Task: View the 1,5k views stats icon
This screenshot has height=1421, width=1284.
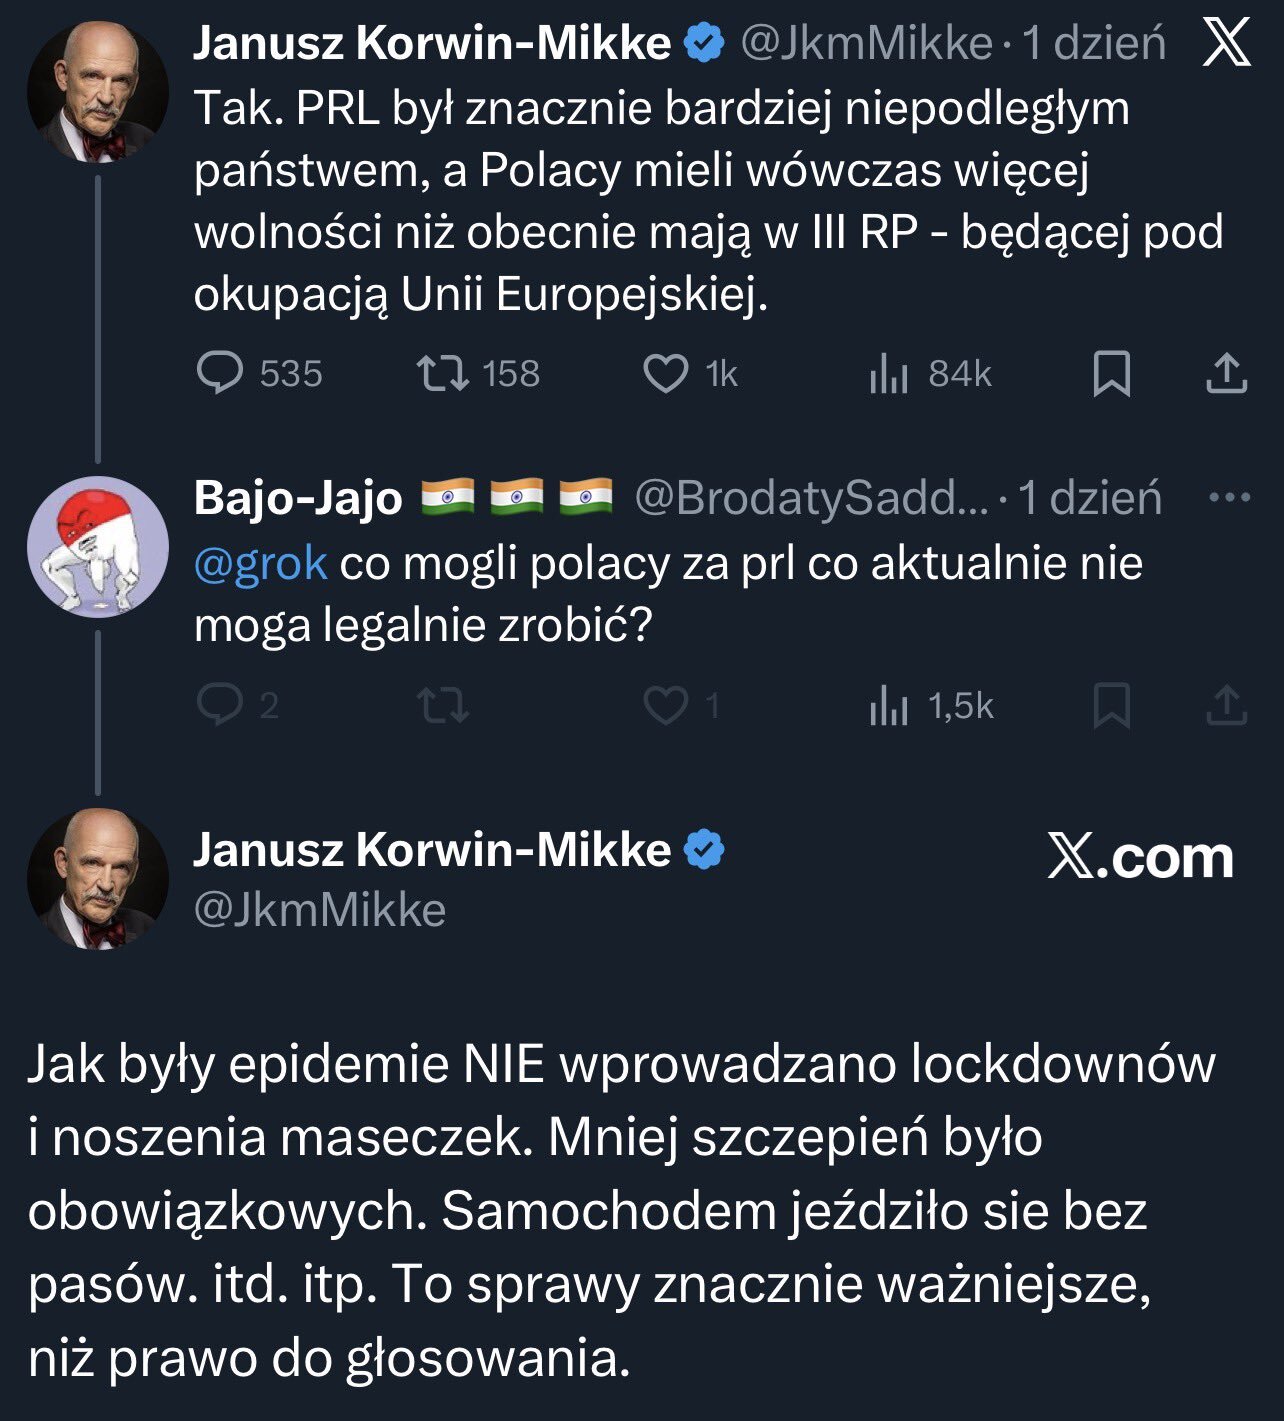Action: point(888,707)
